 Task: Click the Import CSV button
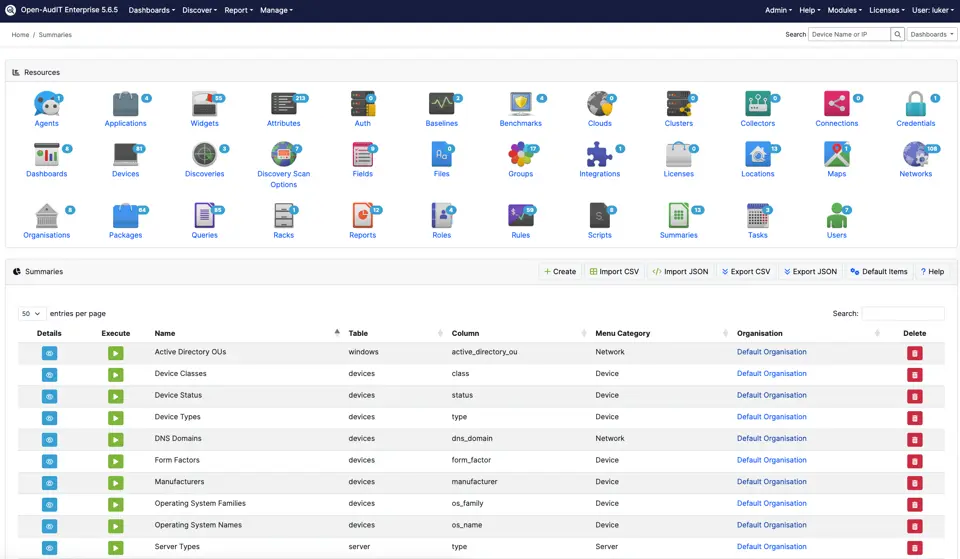coord(614,271)
